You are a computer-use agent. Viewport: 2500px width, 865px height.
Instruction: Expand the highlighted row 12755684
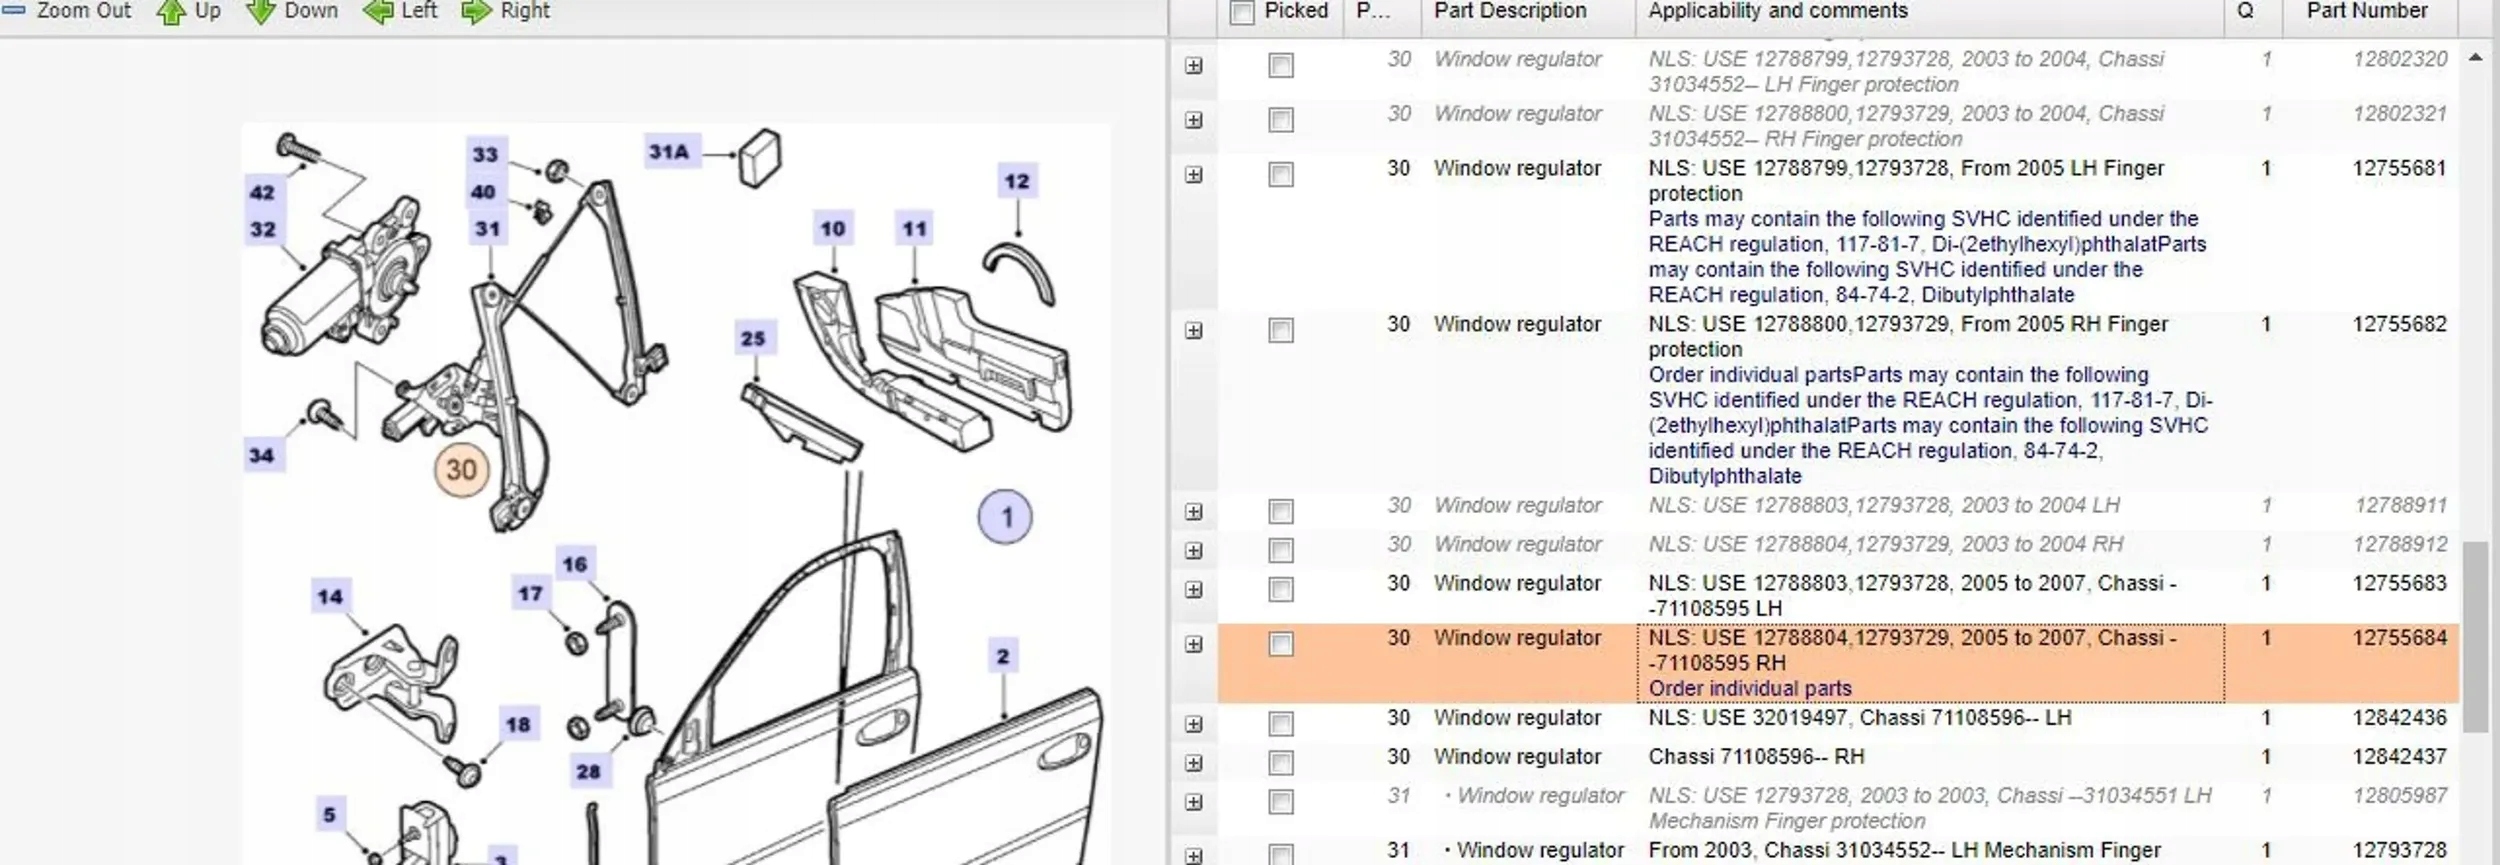coord(1194,645)
